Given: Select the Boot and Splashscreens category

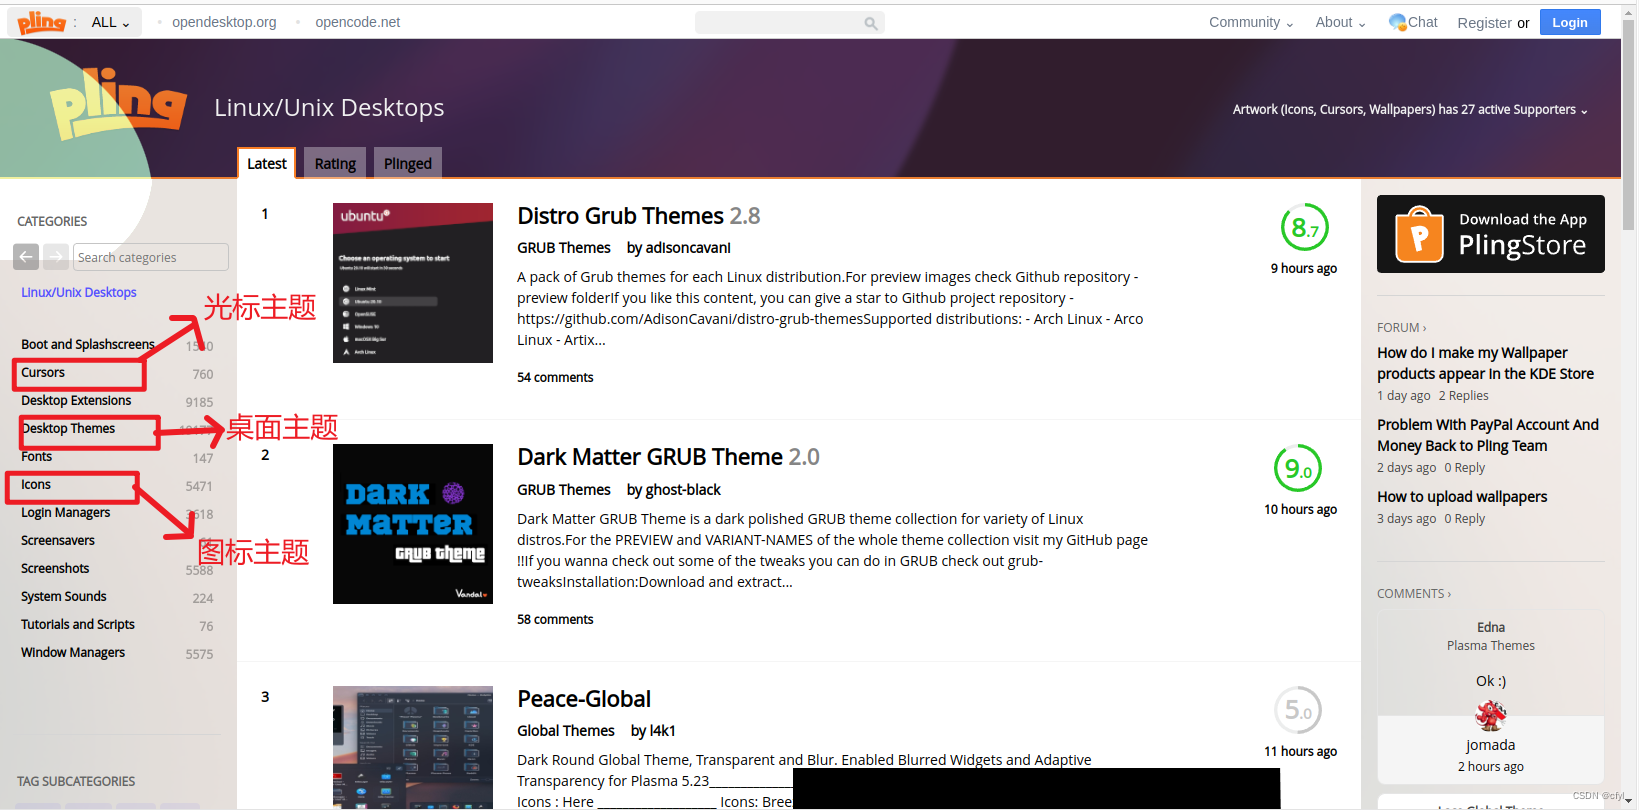Looking at the screenshot, I should [x=88, y=344].
